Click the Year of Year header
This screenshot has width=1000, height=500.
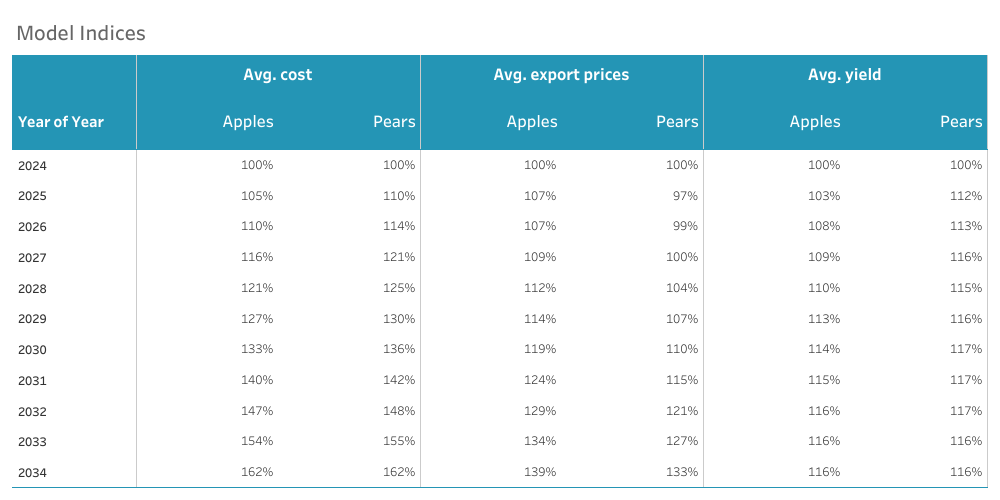pyautogui.click(x=61, y=122)
